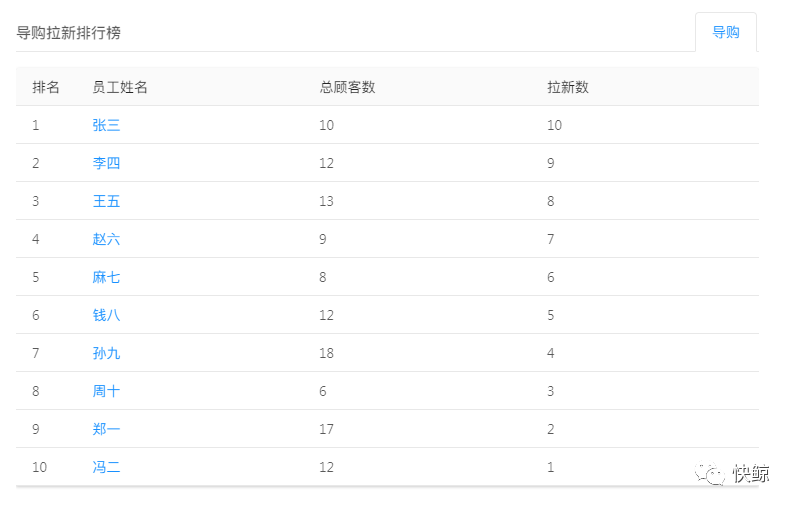
Task: View employee 孙九 profile link
Action: 106,353
